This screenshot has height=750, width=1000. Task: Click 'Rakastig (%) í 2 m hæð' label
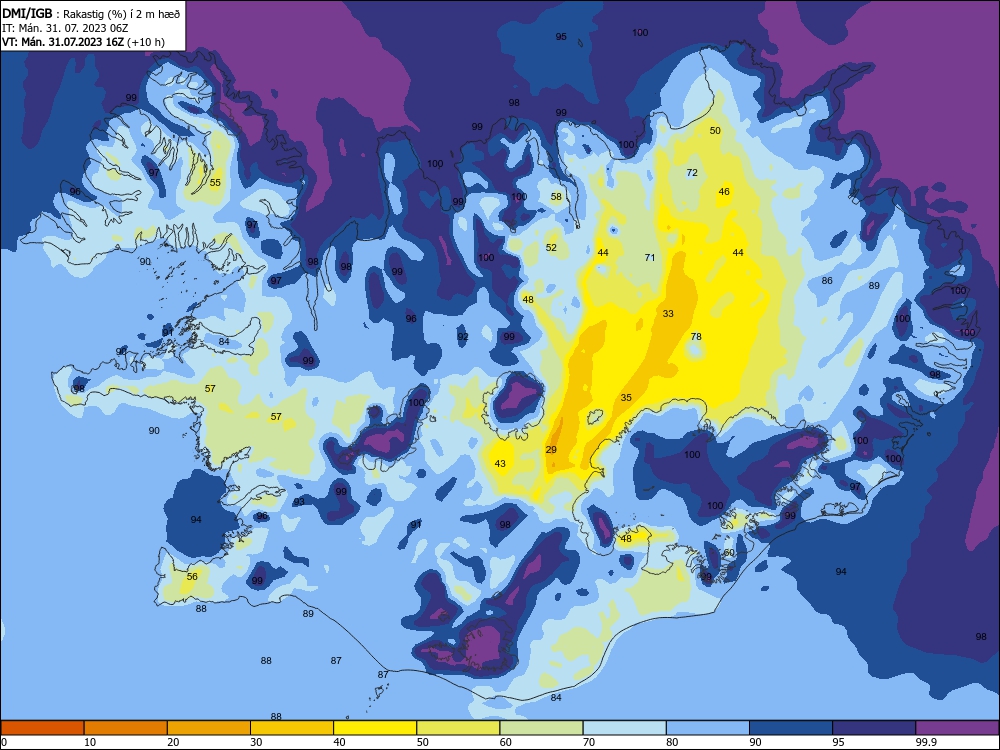tap(122, 14)
